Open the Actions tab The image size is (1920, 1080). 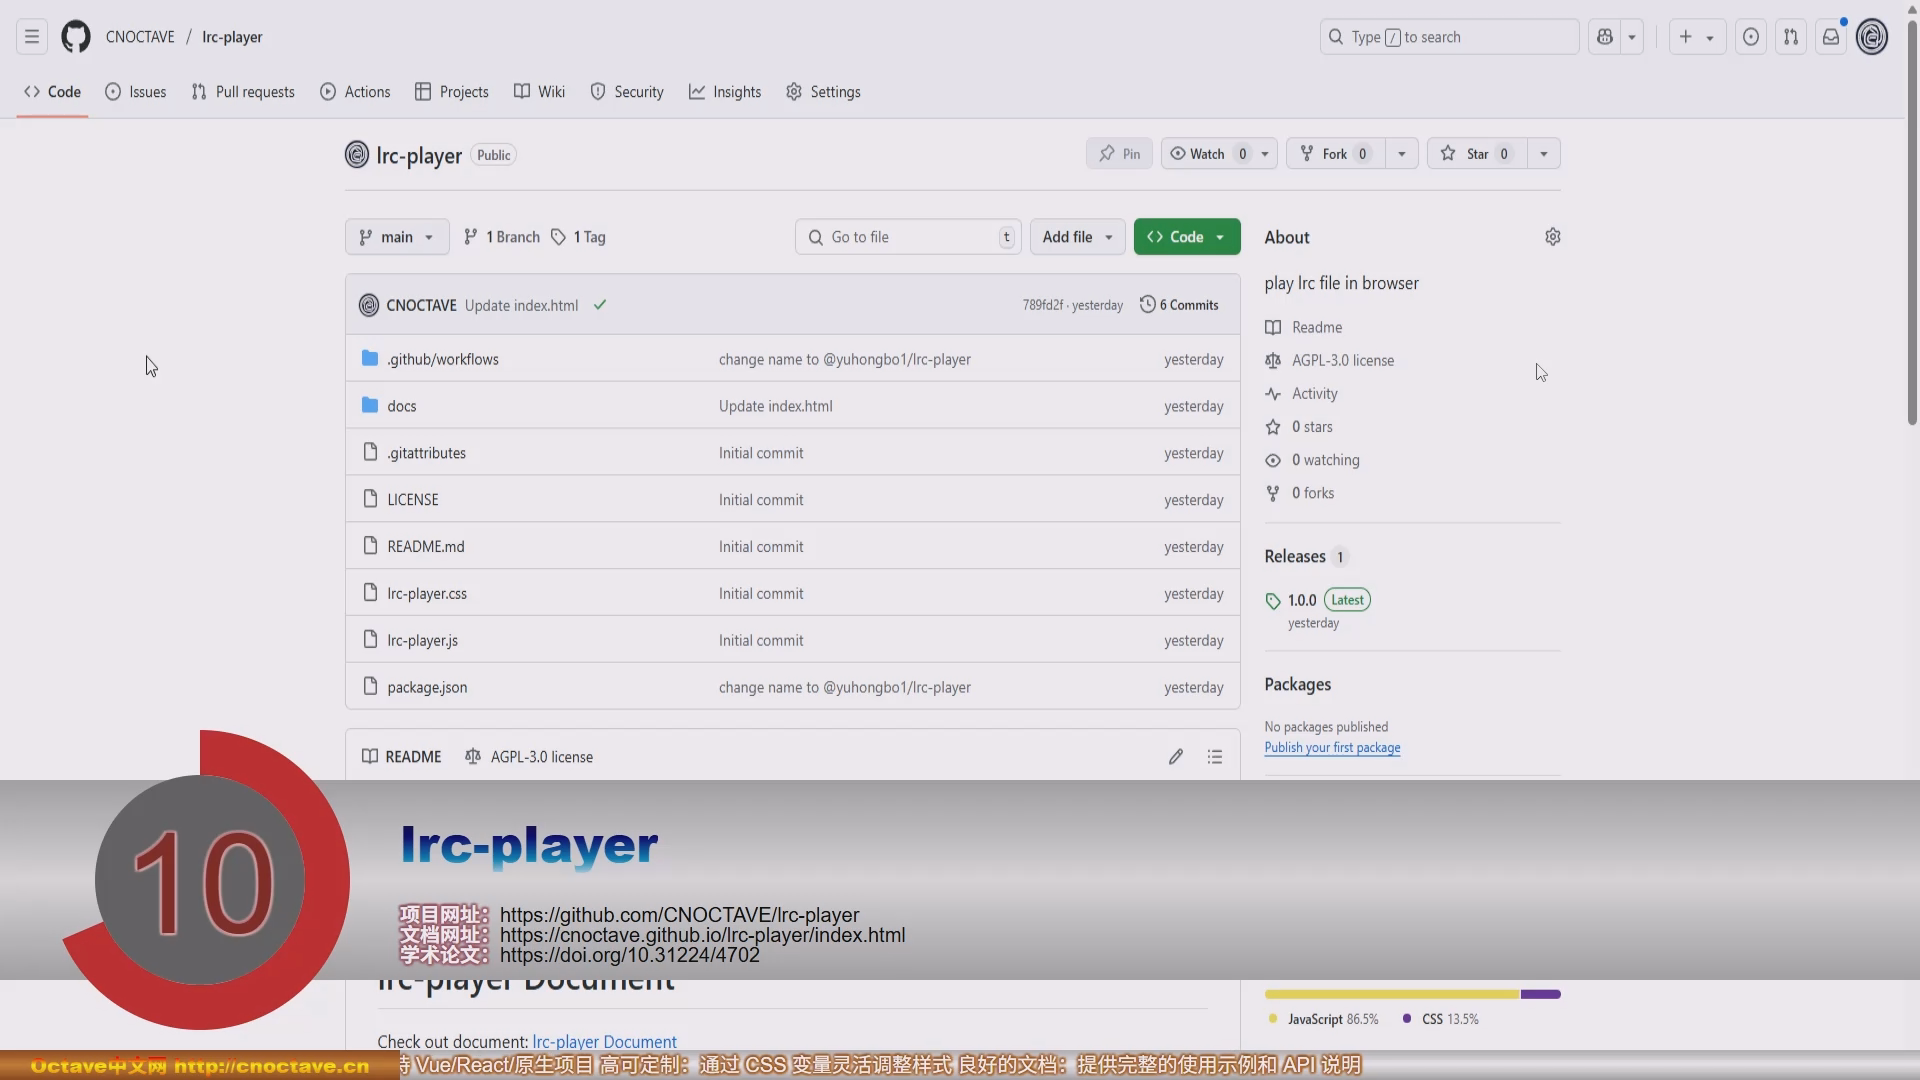pyautogui.click(x=355, y=92)
